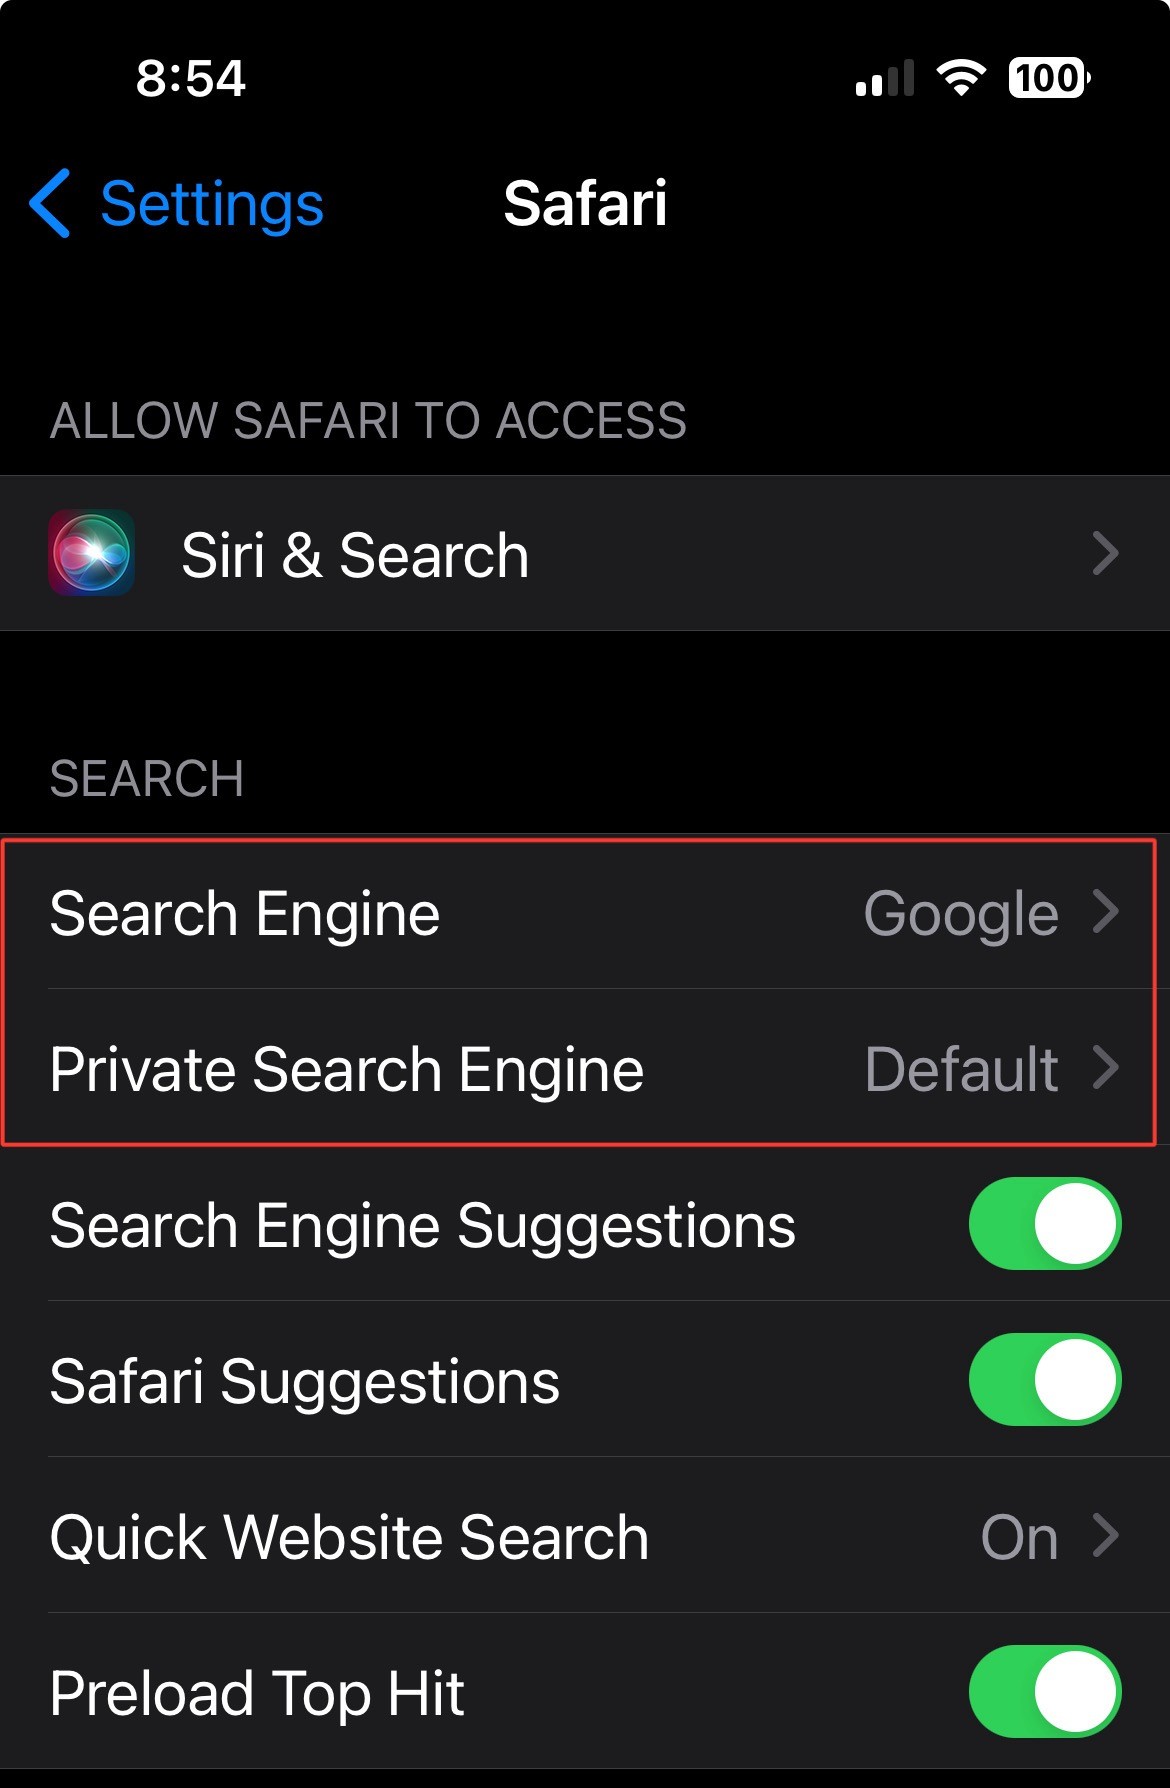Tap the Siri app icon
The height and width of the screenshot is (1788, 1170).
pos(91,553)
